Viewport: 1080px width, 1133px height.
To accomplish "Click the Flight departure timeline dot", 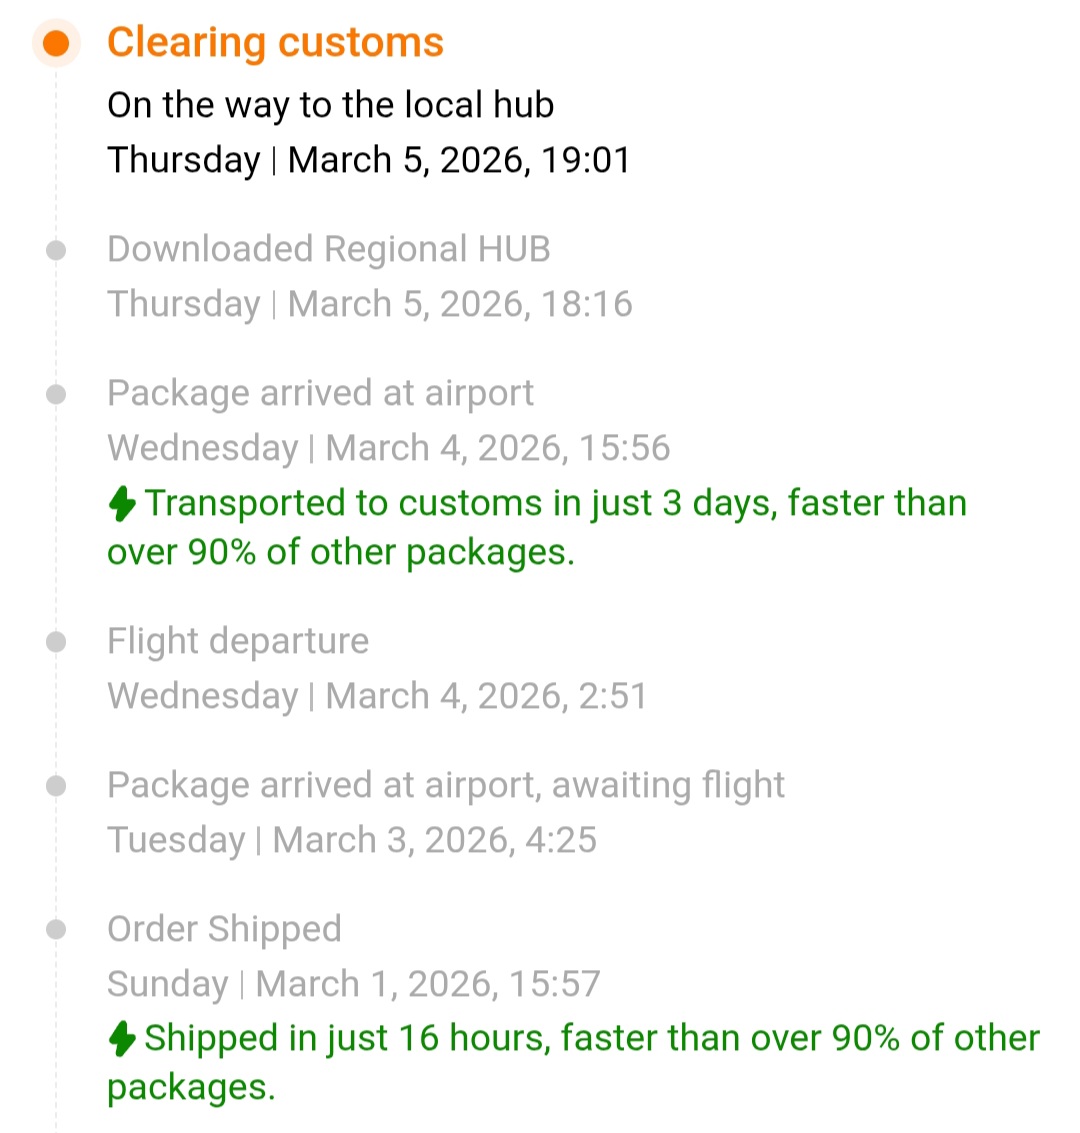I will pos(57,642).
